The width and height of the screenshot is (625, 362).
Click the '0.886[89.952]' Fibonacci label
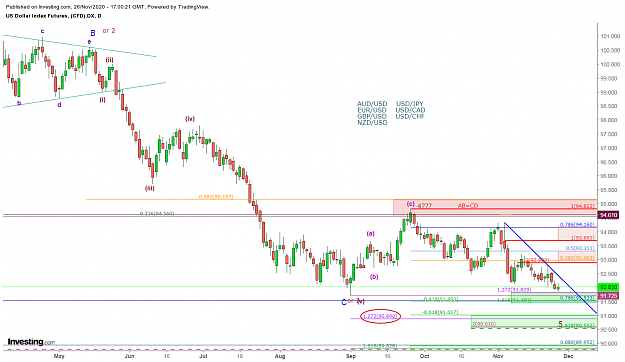tap(577, 342)
